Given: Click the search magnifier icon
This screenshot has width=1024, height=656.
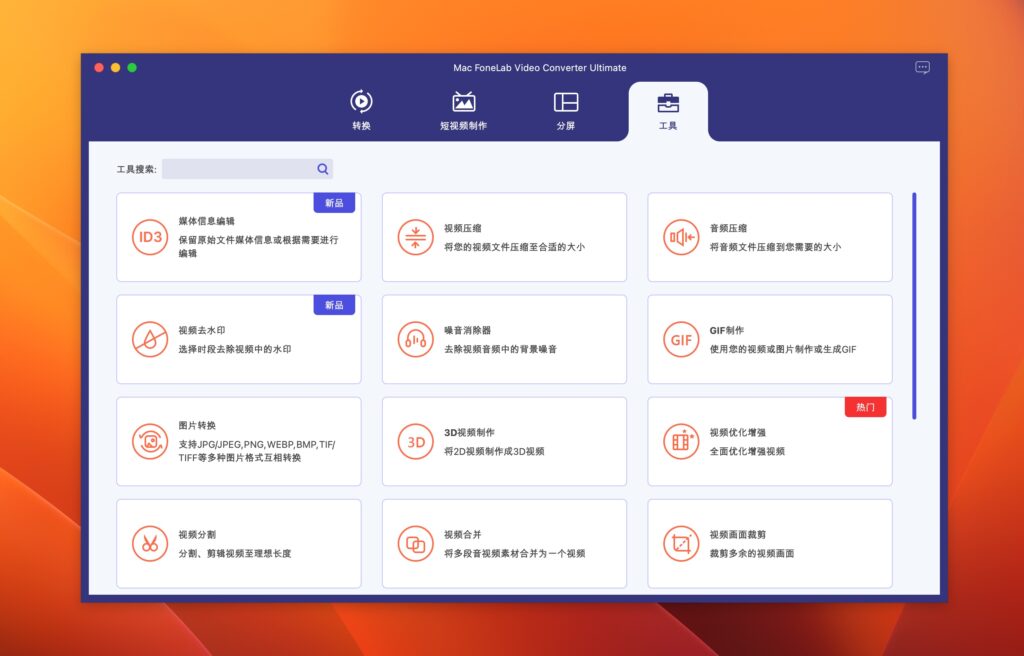Looking at the screenshot, I should pyautogui.click(x=322, y=168).
